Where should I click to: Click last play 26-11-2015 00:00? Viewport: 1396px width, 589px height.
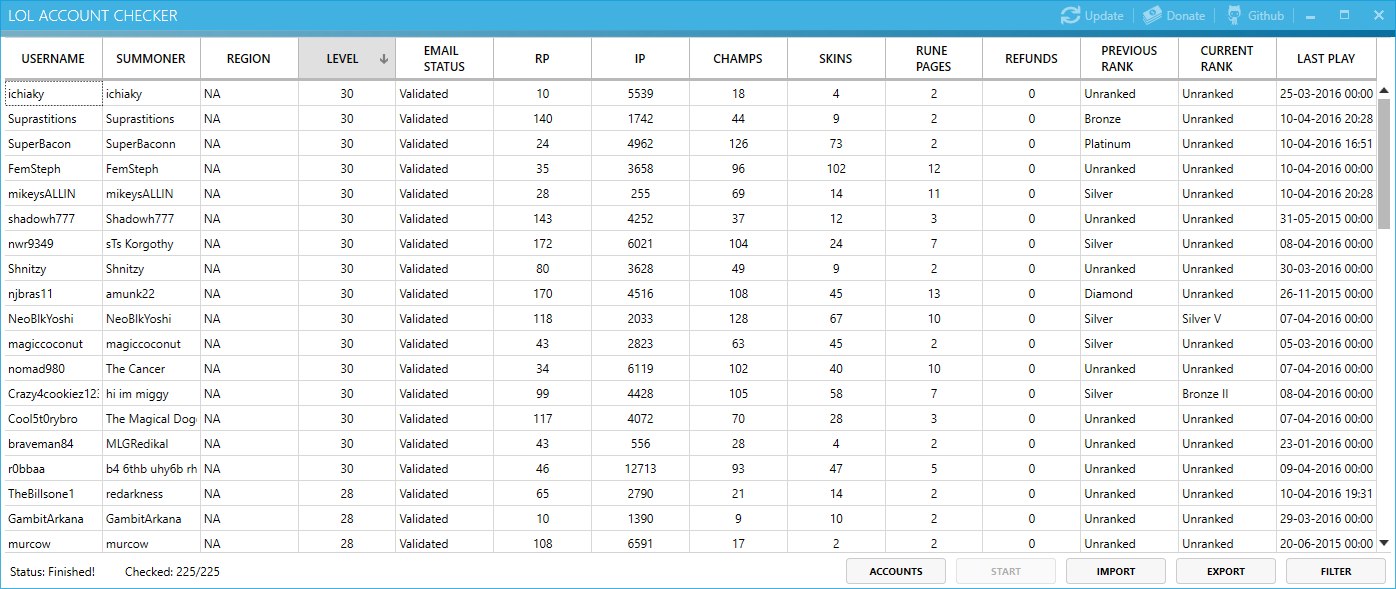1326,294
